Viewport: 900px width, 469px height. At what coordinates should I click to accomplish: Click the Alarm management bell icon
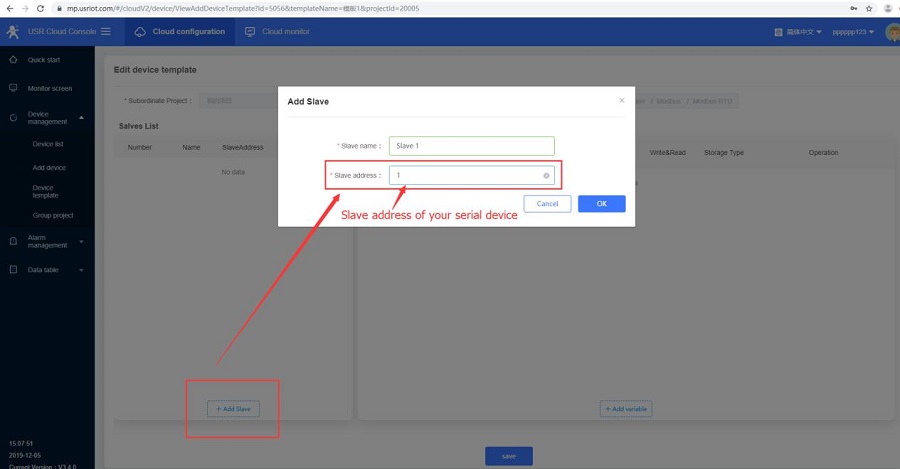click(13, 241)
